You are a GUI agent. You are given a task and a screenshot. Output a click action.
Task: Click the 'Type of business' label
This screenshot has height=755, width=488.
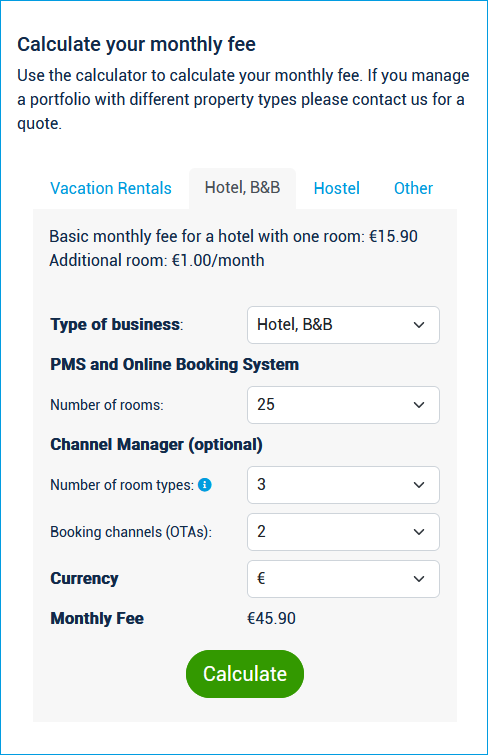[117, 325]
